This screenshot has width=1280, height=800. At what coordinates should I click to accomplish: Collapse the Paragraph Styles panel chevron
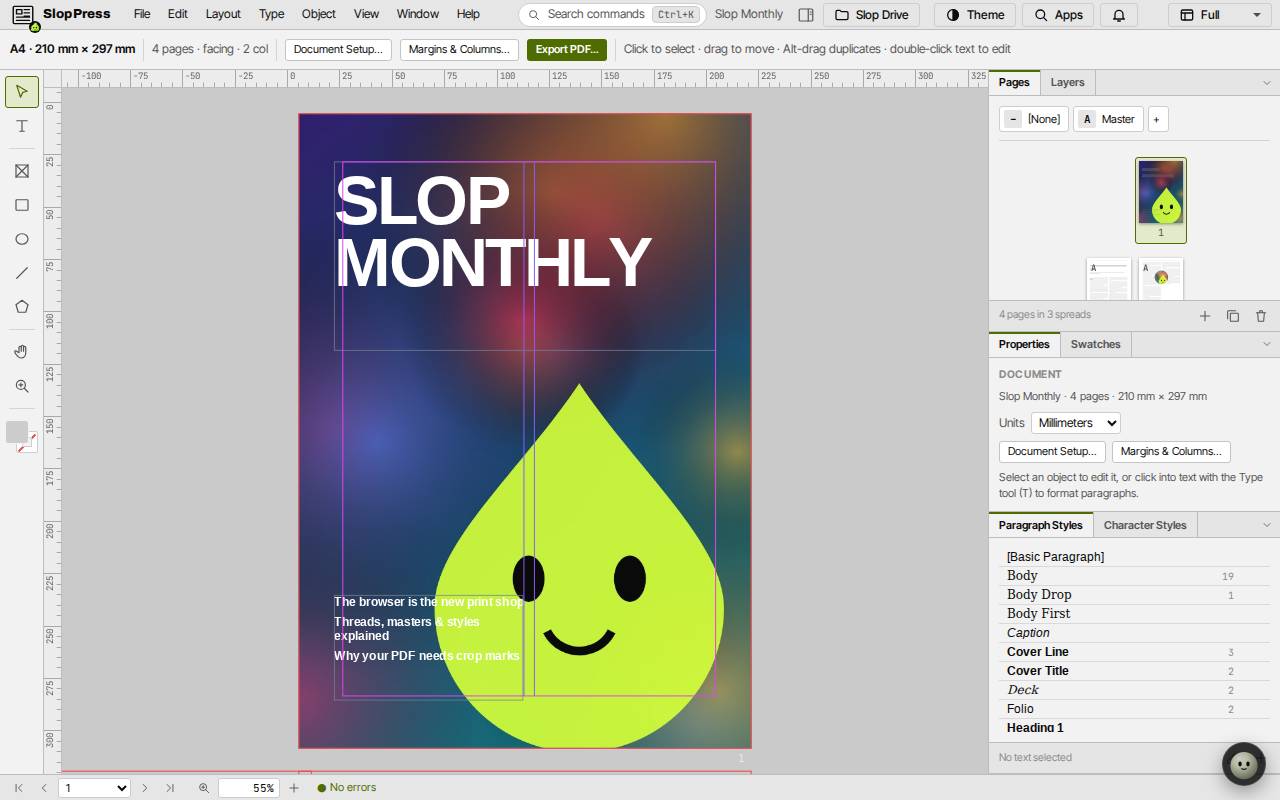1266,525
